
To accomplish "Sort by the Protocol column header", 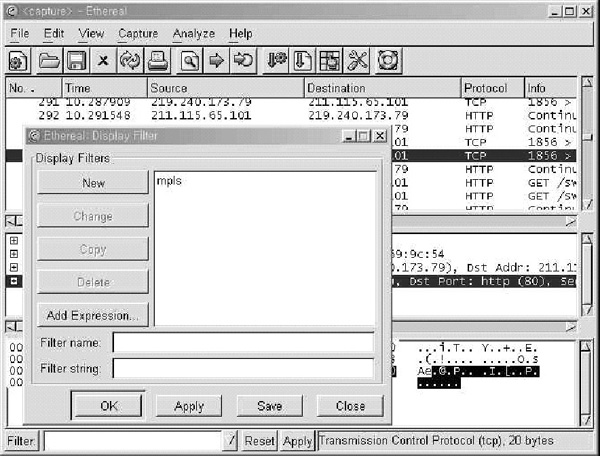I will pyautogui.click(x=493, y=88).
